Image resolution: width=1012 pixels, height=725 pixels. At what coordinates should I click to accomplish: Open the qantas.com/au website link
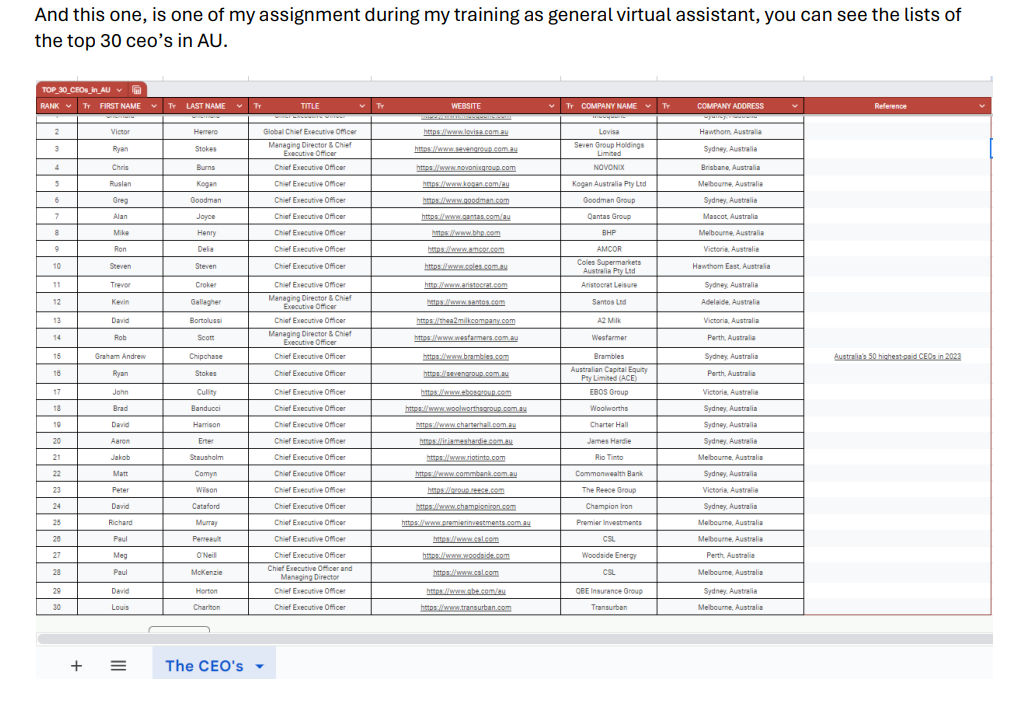click(465, 217)
